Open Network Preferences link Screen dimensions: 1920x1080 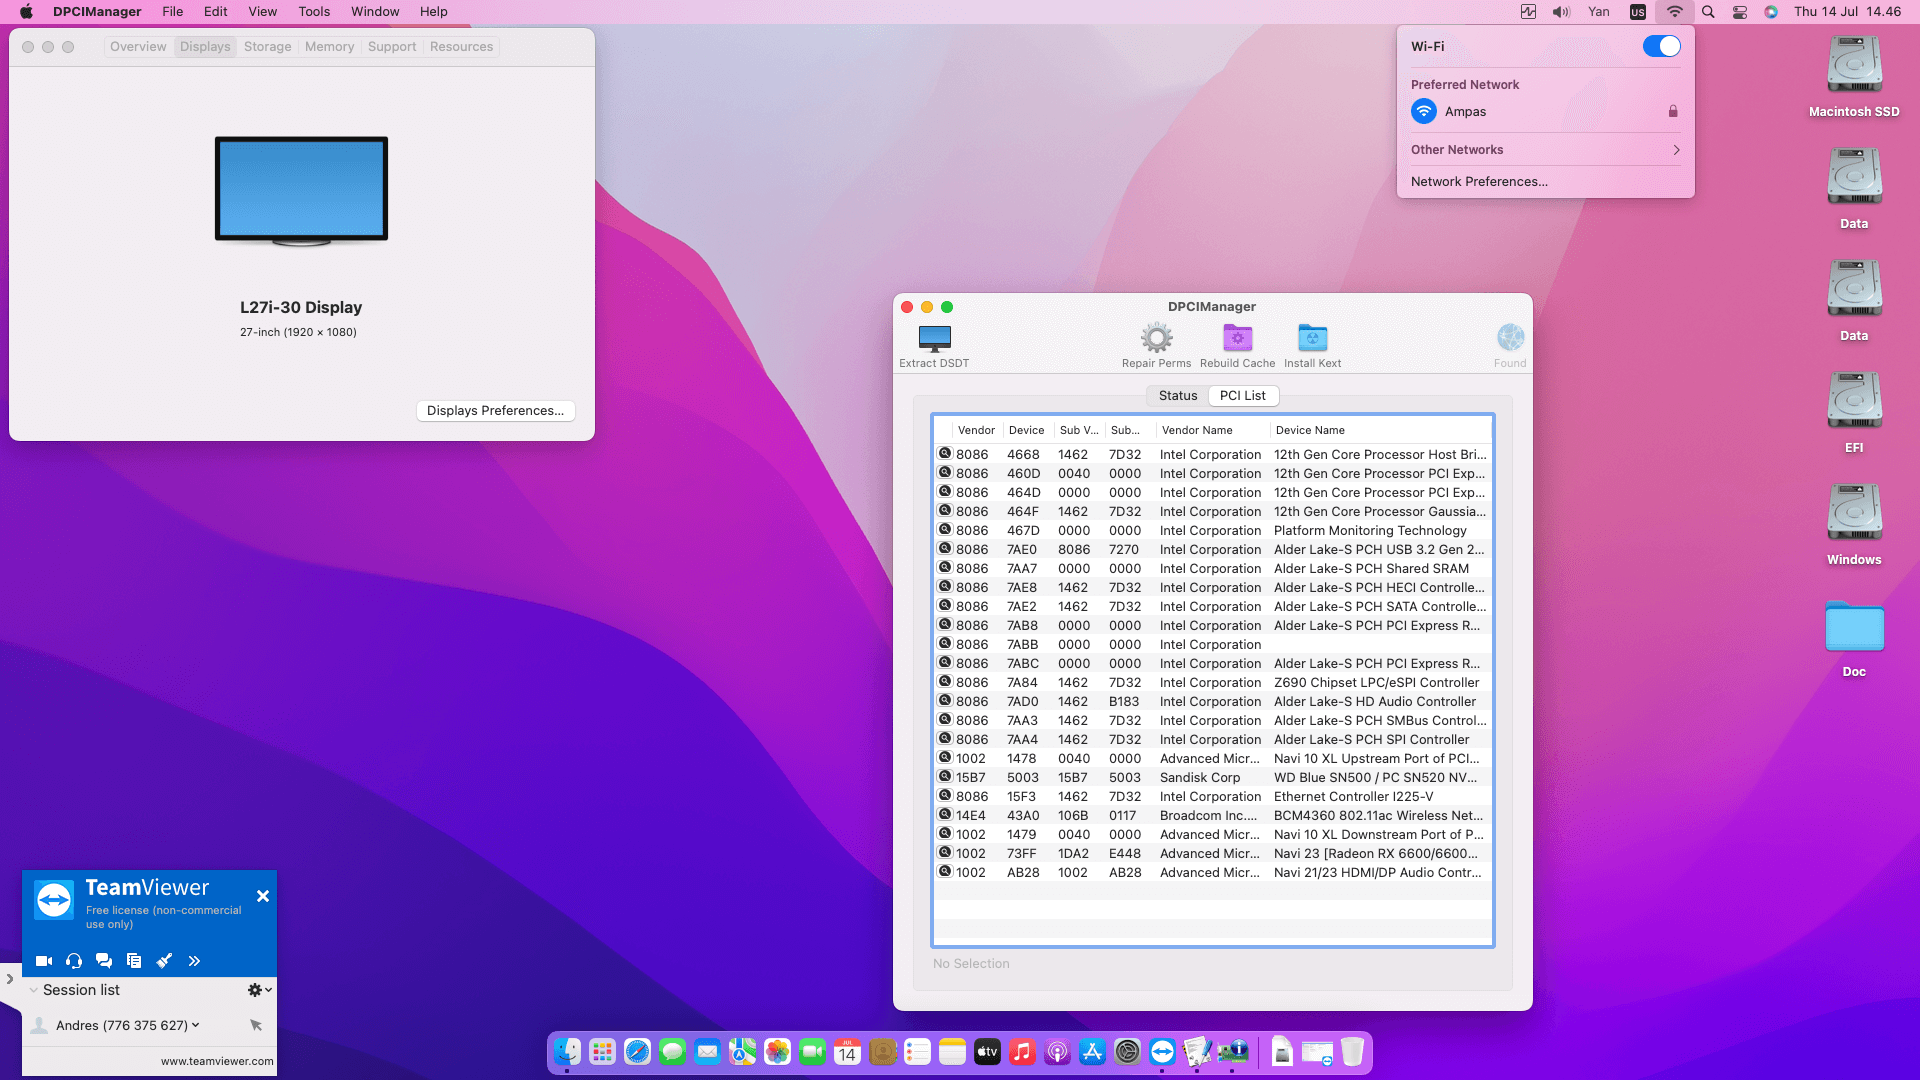[x=1479, y=182]
